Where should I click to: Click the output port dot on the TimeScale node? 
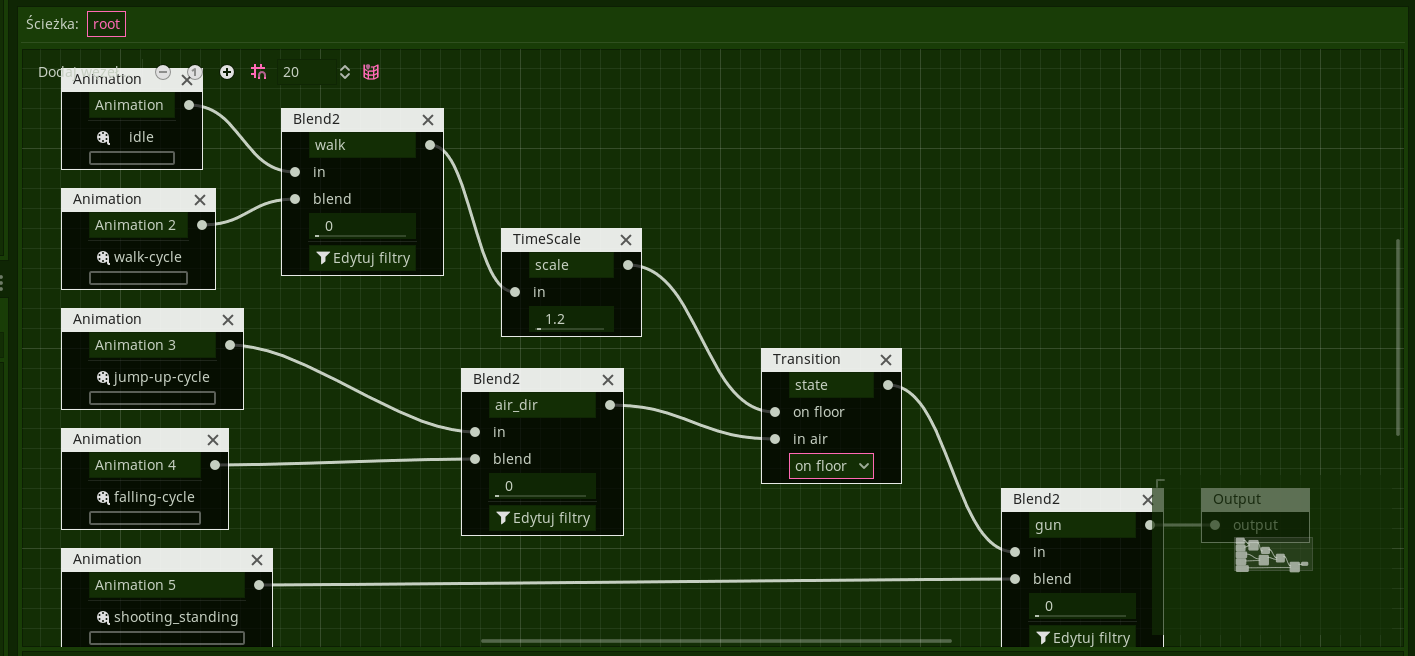click(628, 265)
